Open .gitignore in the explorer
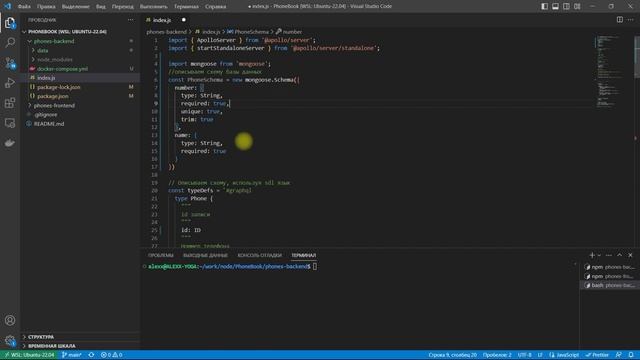Screen dimensions: 640x360 tap(46, 115)
